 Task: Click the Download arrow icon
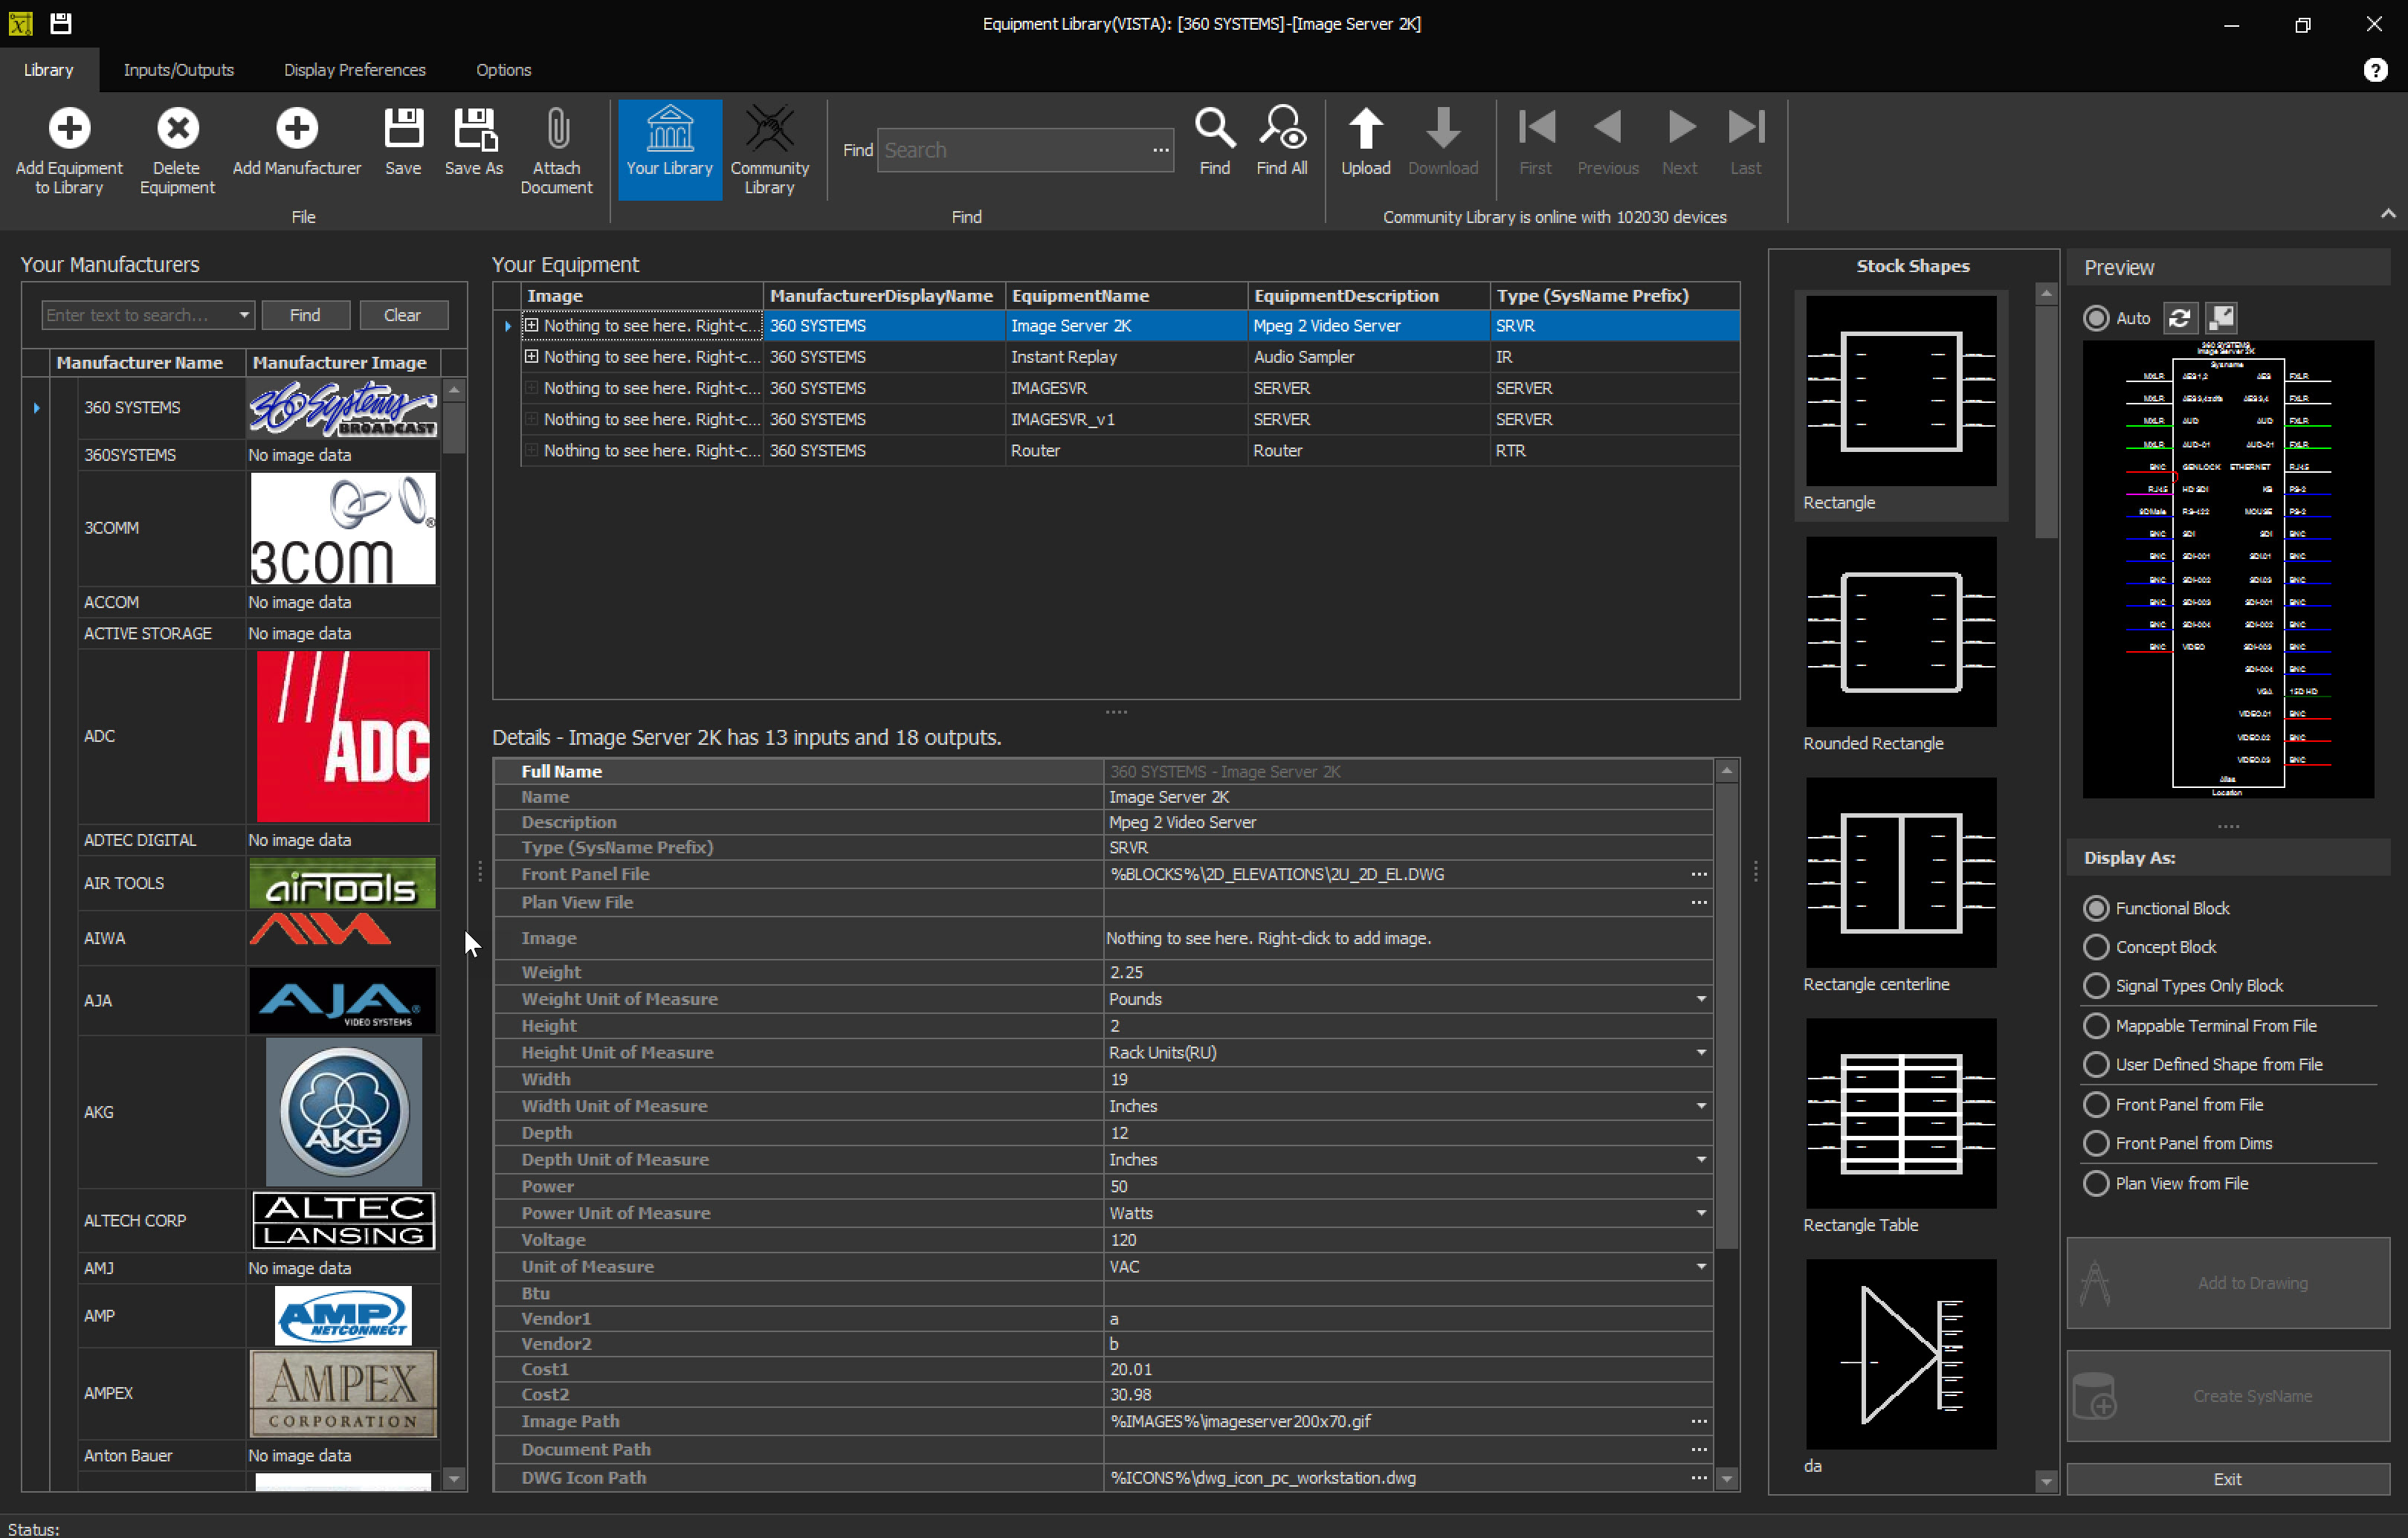pyautogui.click(x=1442, y=129)
